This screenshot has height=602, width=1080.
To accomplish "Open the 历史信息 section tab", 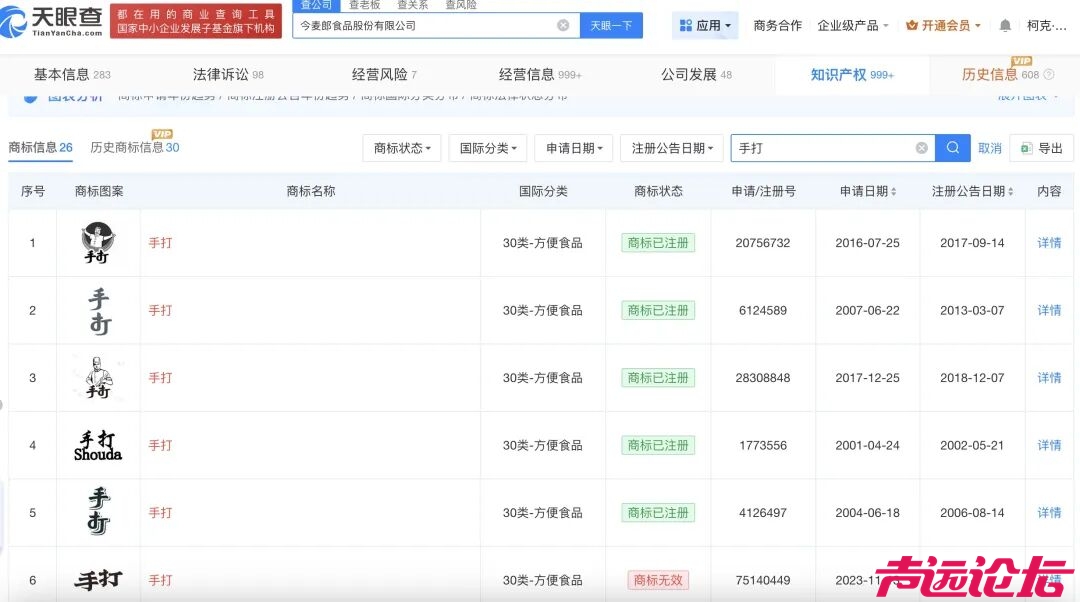I will pos(1000,74).
